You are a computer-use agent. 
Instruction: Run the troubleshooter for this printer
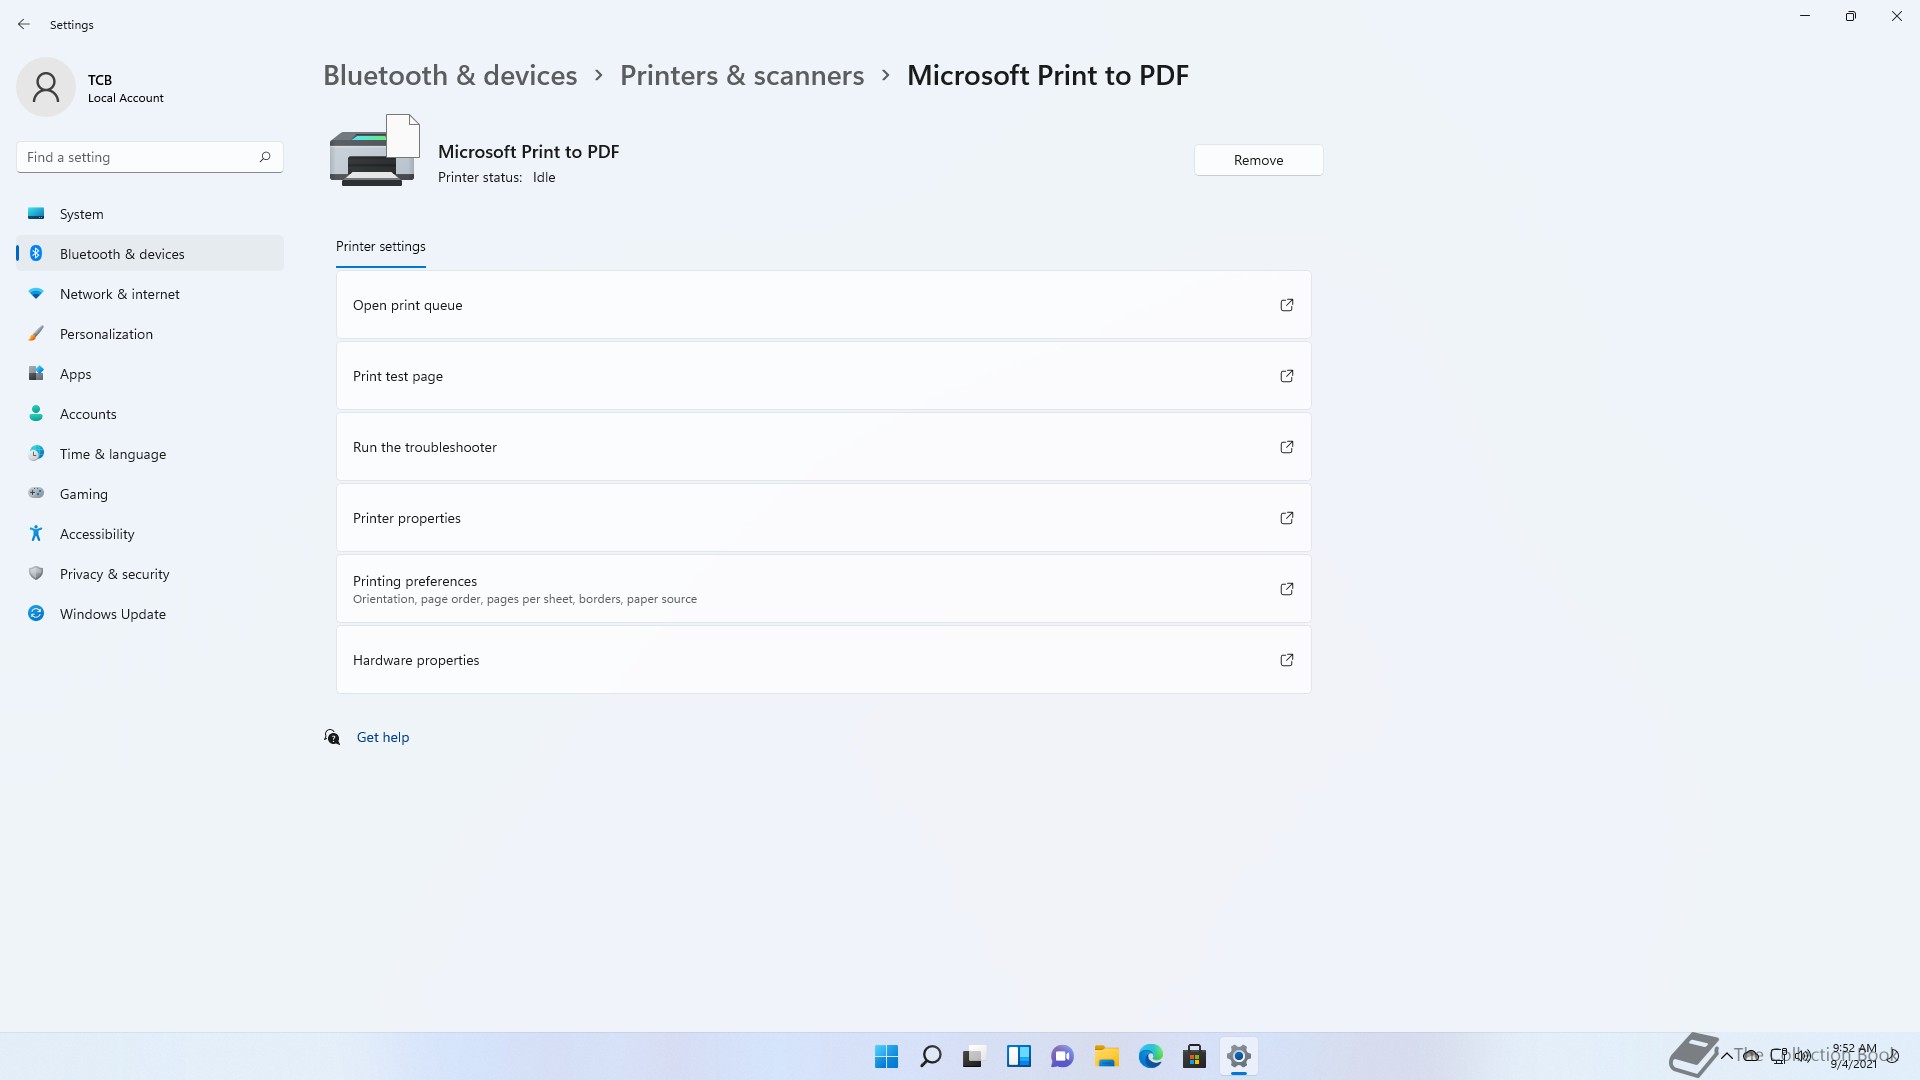tap(822, 447)
